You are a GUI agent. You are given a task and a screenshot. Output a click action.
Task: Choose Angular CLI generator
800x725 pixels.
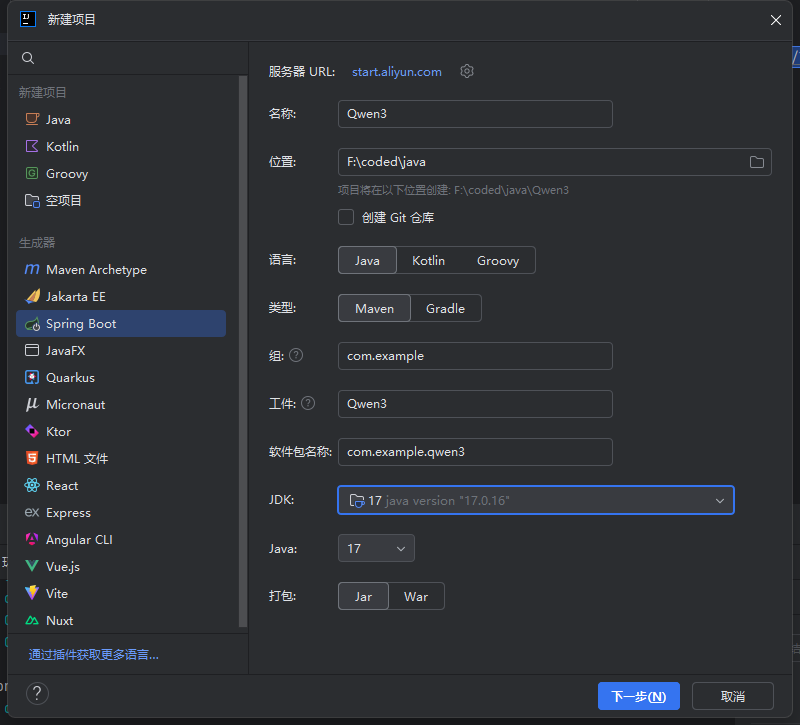pos(121,540)
